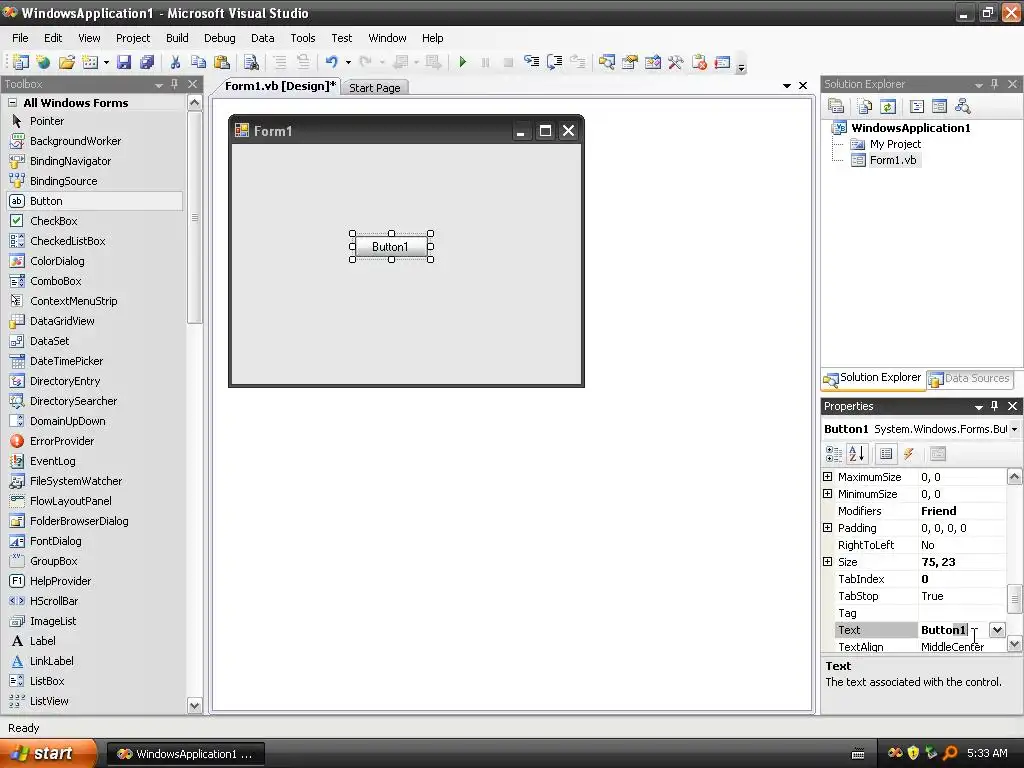This screenshot has width=1024, height=768.
Task: Collapse the All Windows Forms group
Action: (x=12, y=103)
